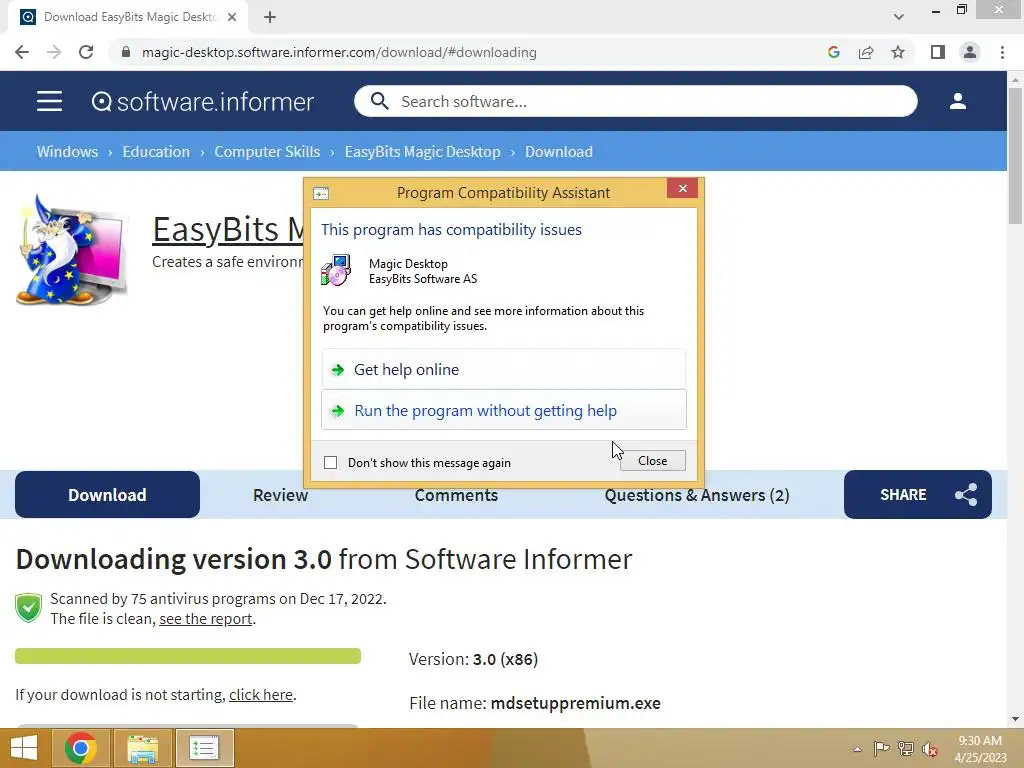
Task: Click the green antivirus shield icon
Action: pyautogui.click(x=28, y=607)
